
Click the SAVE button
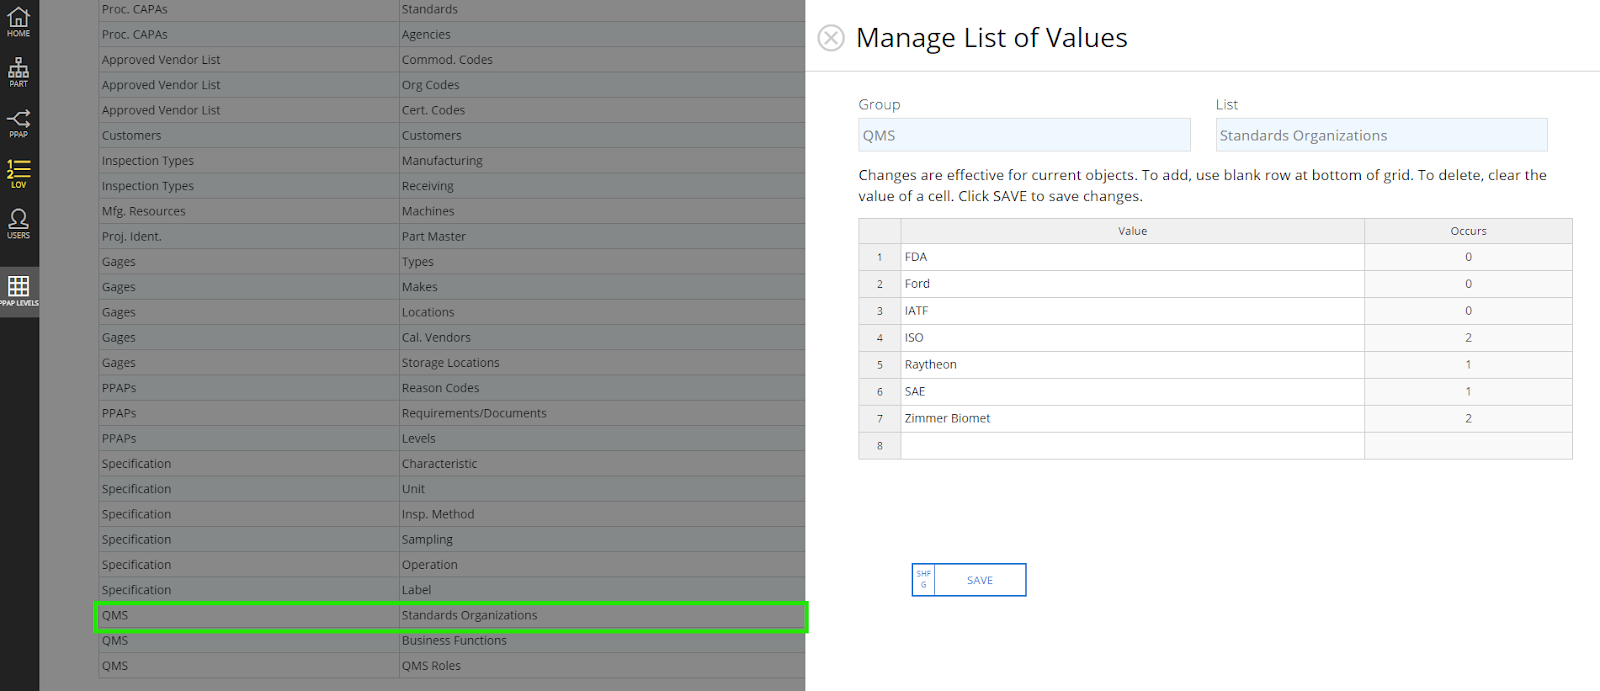(x=969, y=580)
